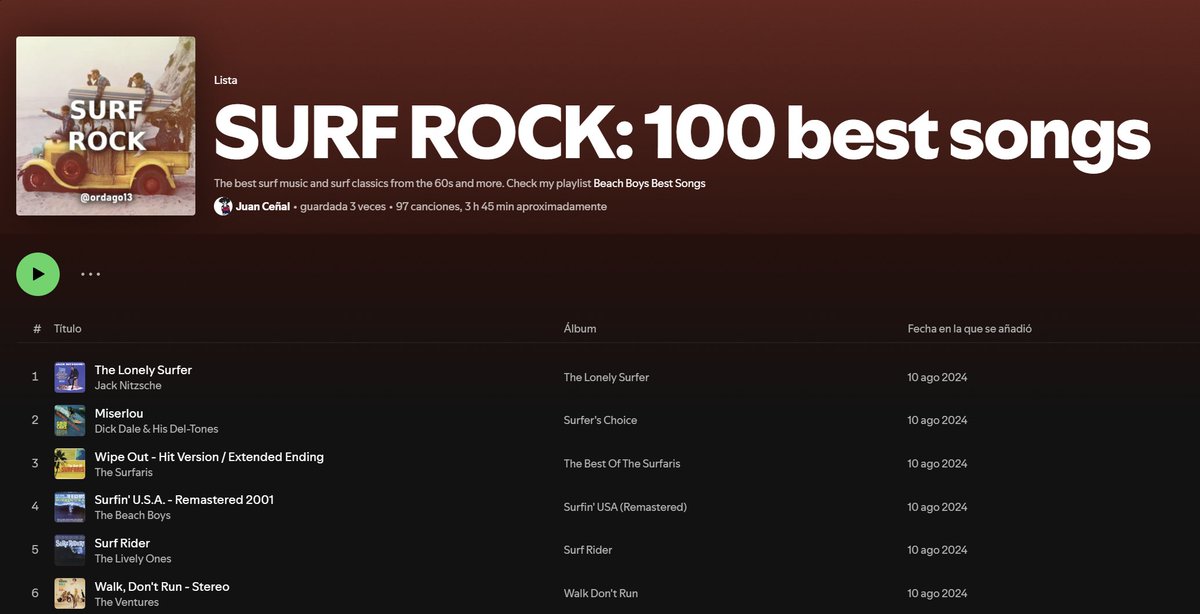Screen dimensions: 1200x614
Task: Open the Surf Rider album link
Action: click(x=588, y=551)
